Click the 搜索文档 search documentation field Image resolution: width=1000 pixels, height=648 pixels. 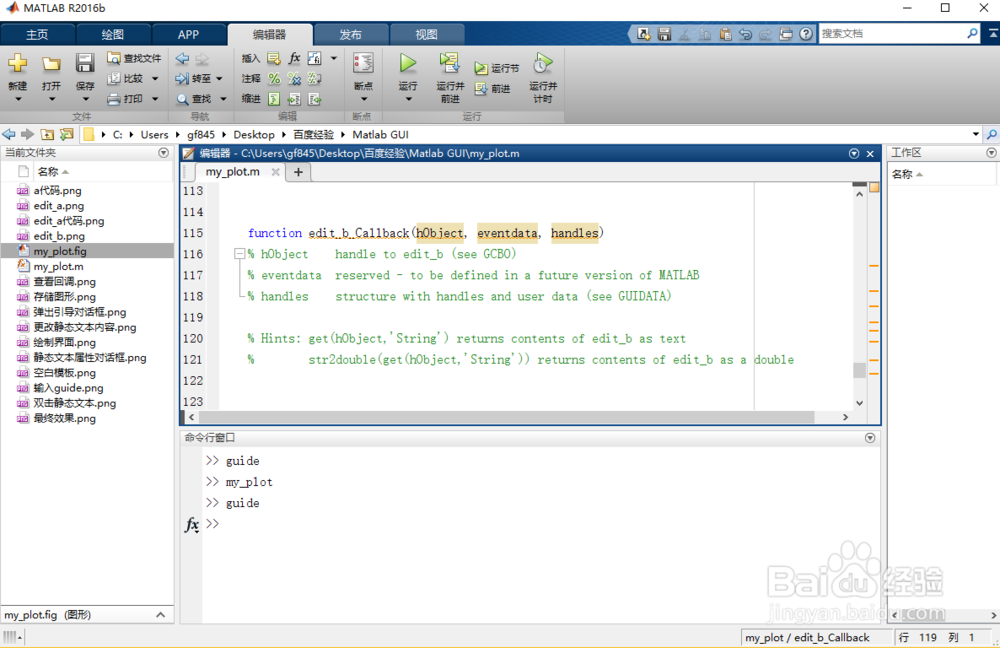click(892, 34)
